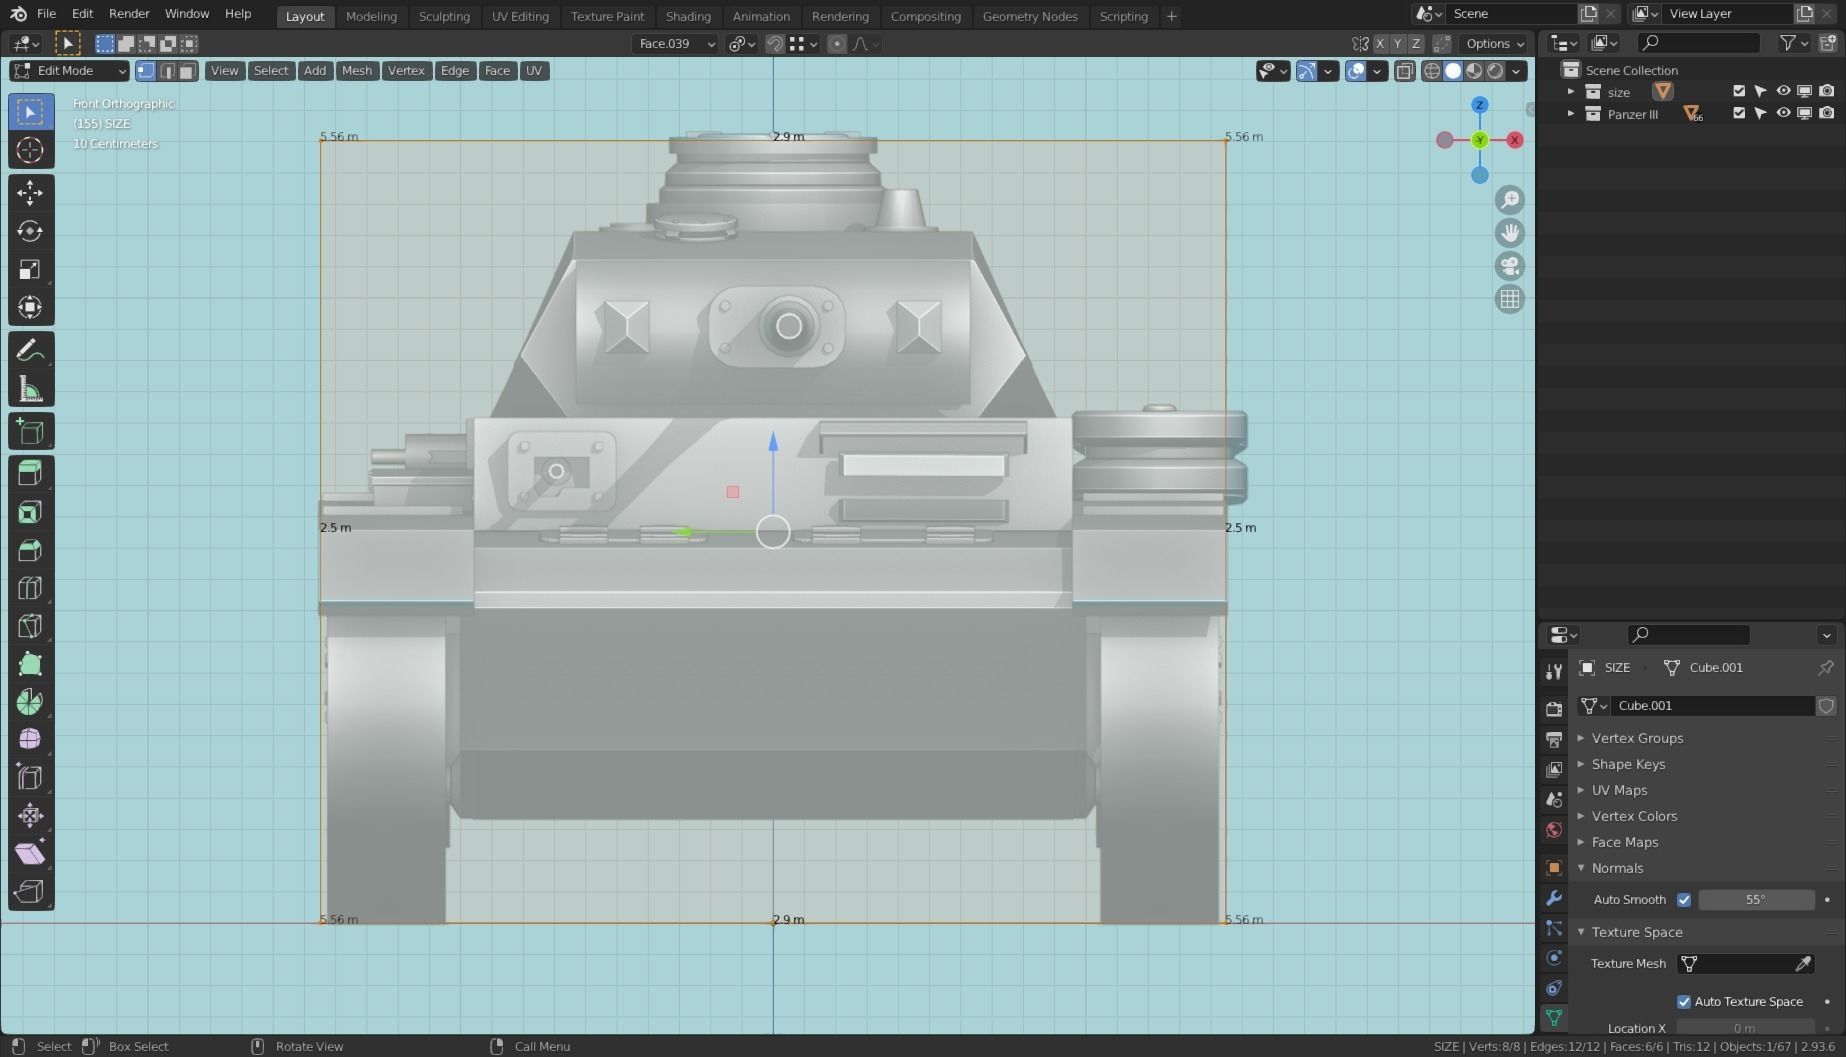Disable Panzer III in renders
This screenshot has width=1846, height=1057.
point(1827,113)
